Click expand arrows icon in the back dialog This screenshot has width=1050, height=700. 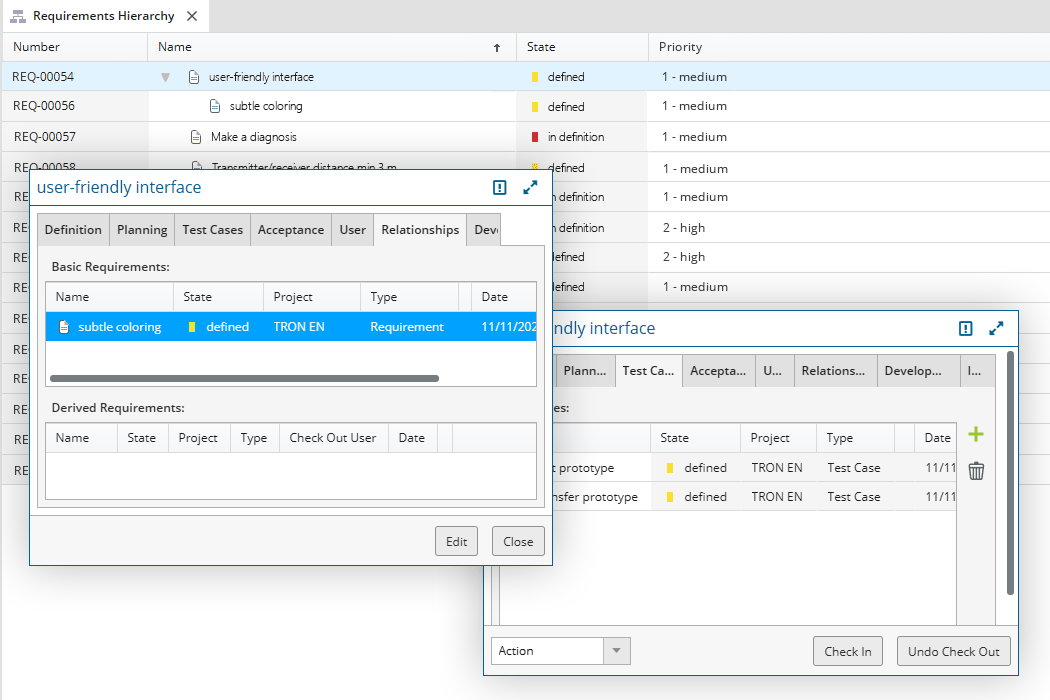coord(996,328)
